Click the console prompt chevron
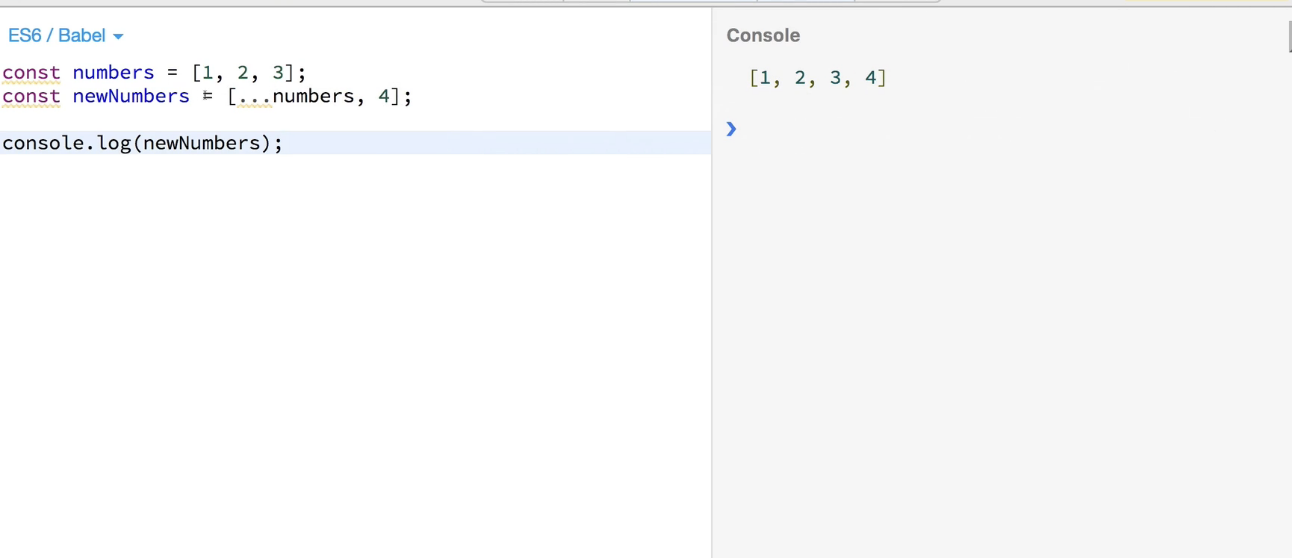This screenshot has height=558, width=1292. point(731,128)
